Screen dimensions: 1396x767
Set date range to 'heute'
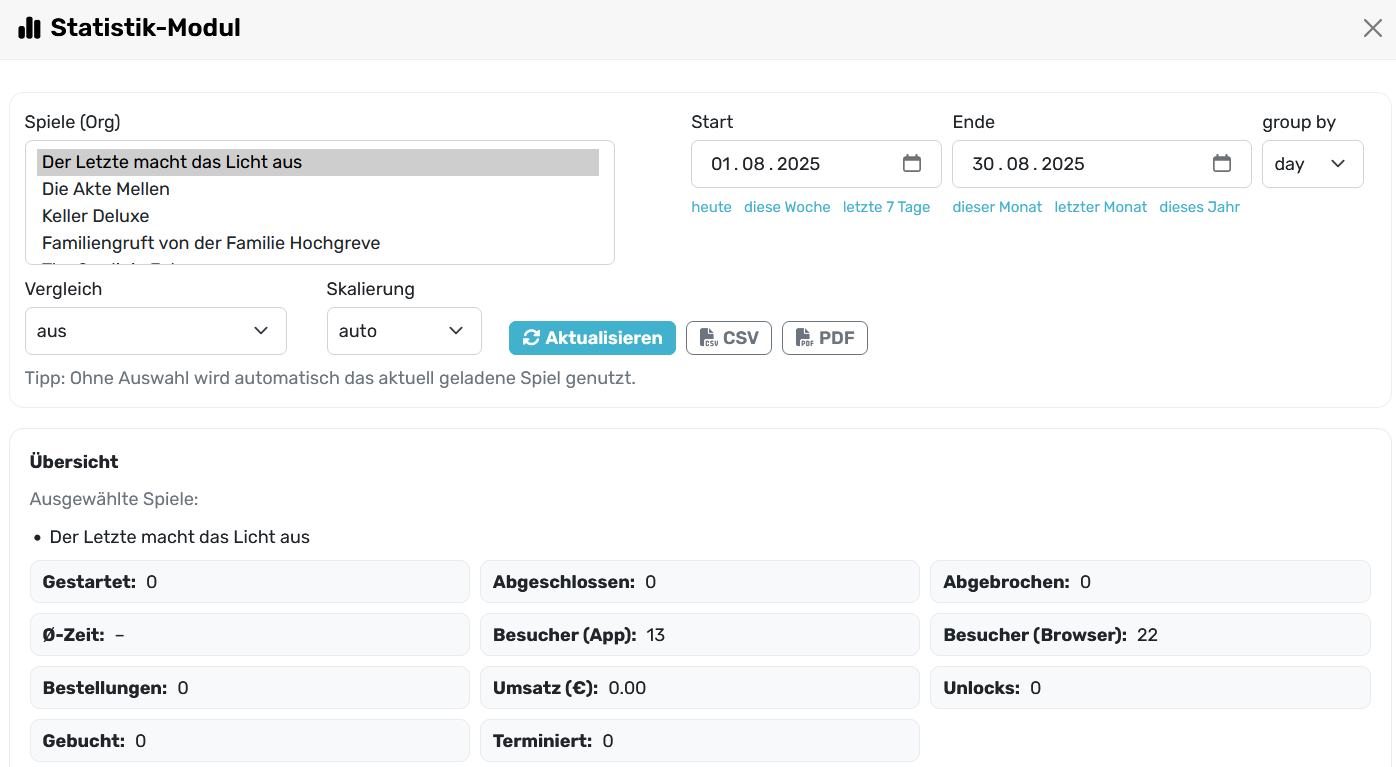click(711, 207)
